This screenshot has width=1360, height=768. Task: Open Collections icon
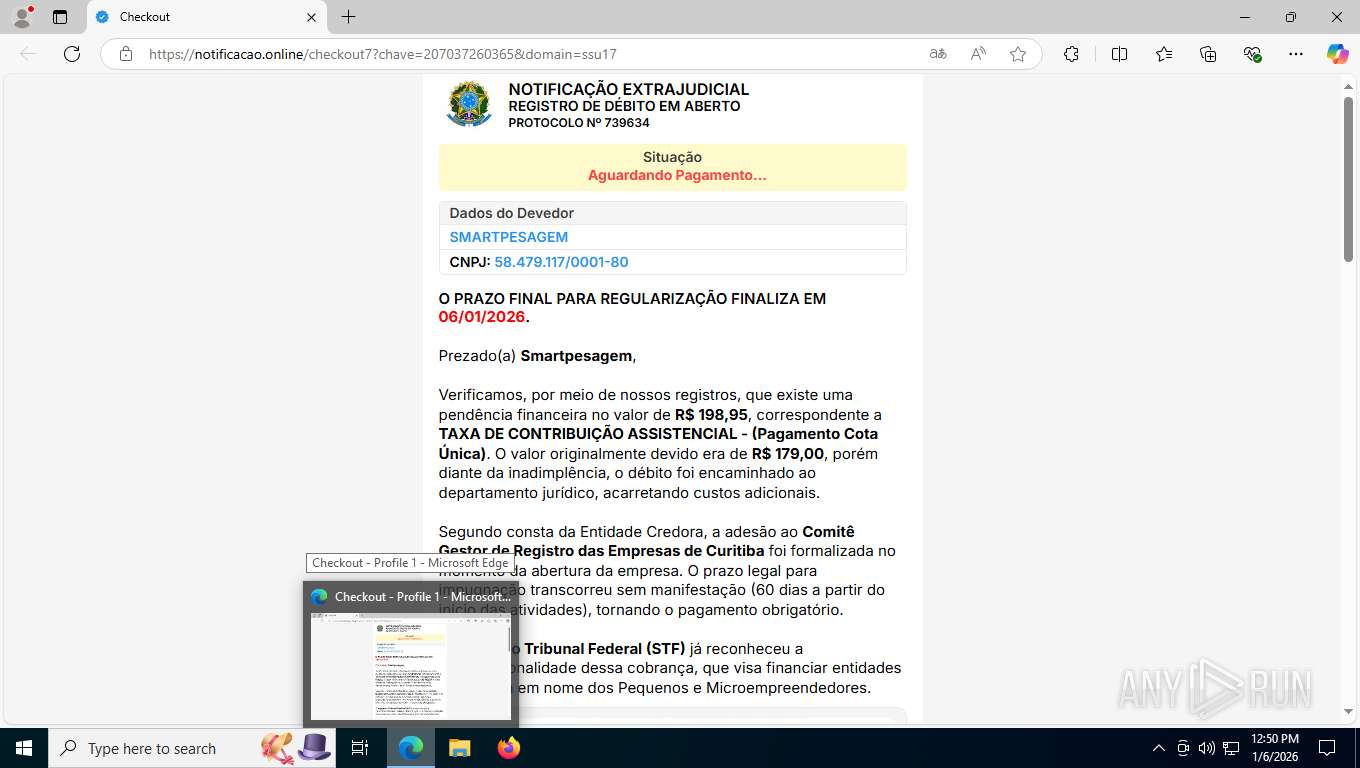click(1208, 54)
